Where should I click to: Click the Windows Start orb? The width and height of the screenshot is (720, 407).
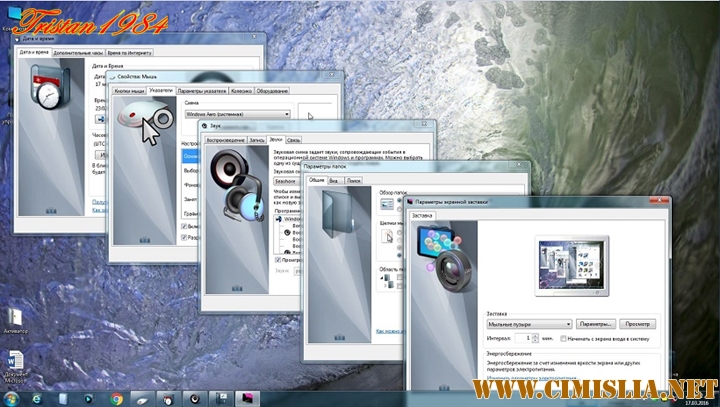point(12,397)
